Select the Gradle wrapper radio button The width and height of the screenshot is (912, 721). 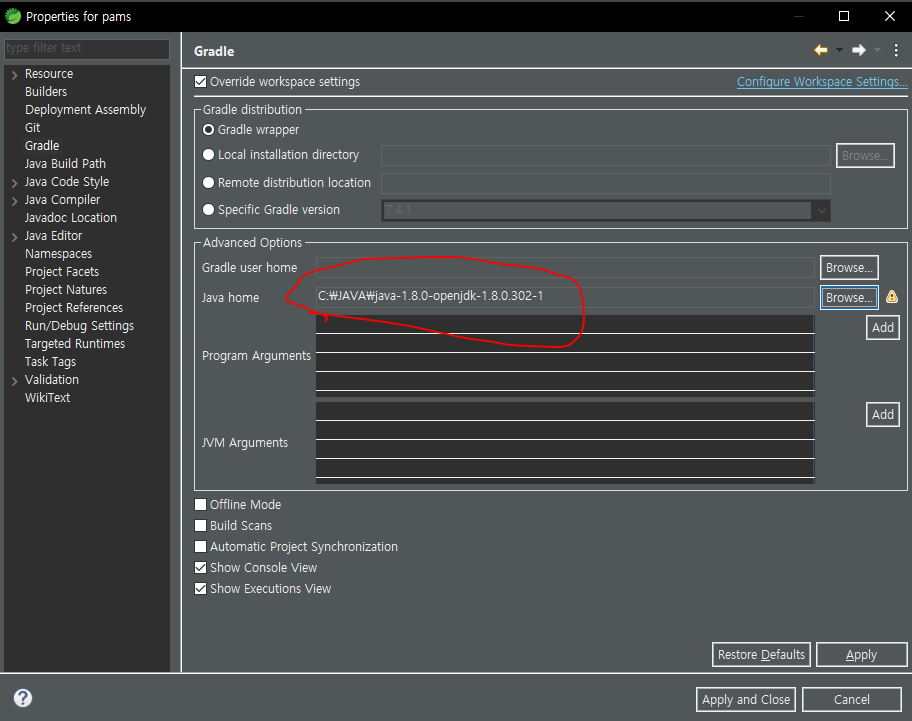click(x=208, y=130)
